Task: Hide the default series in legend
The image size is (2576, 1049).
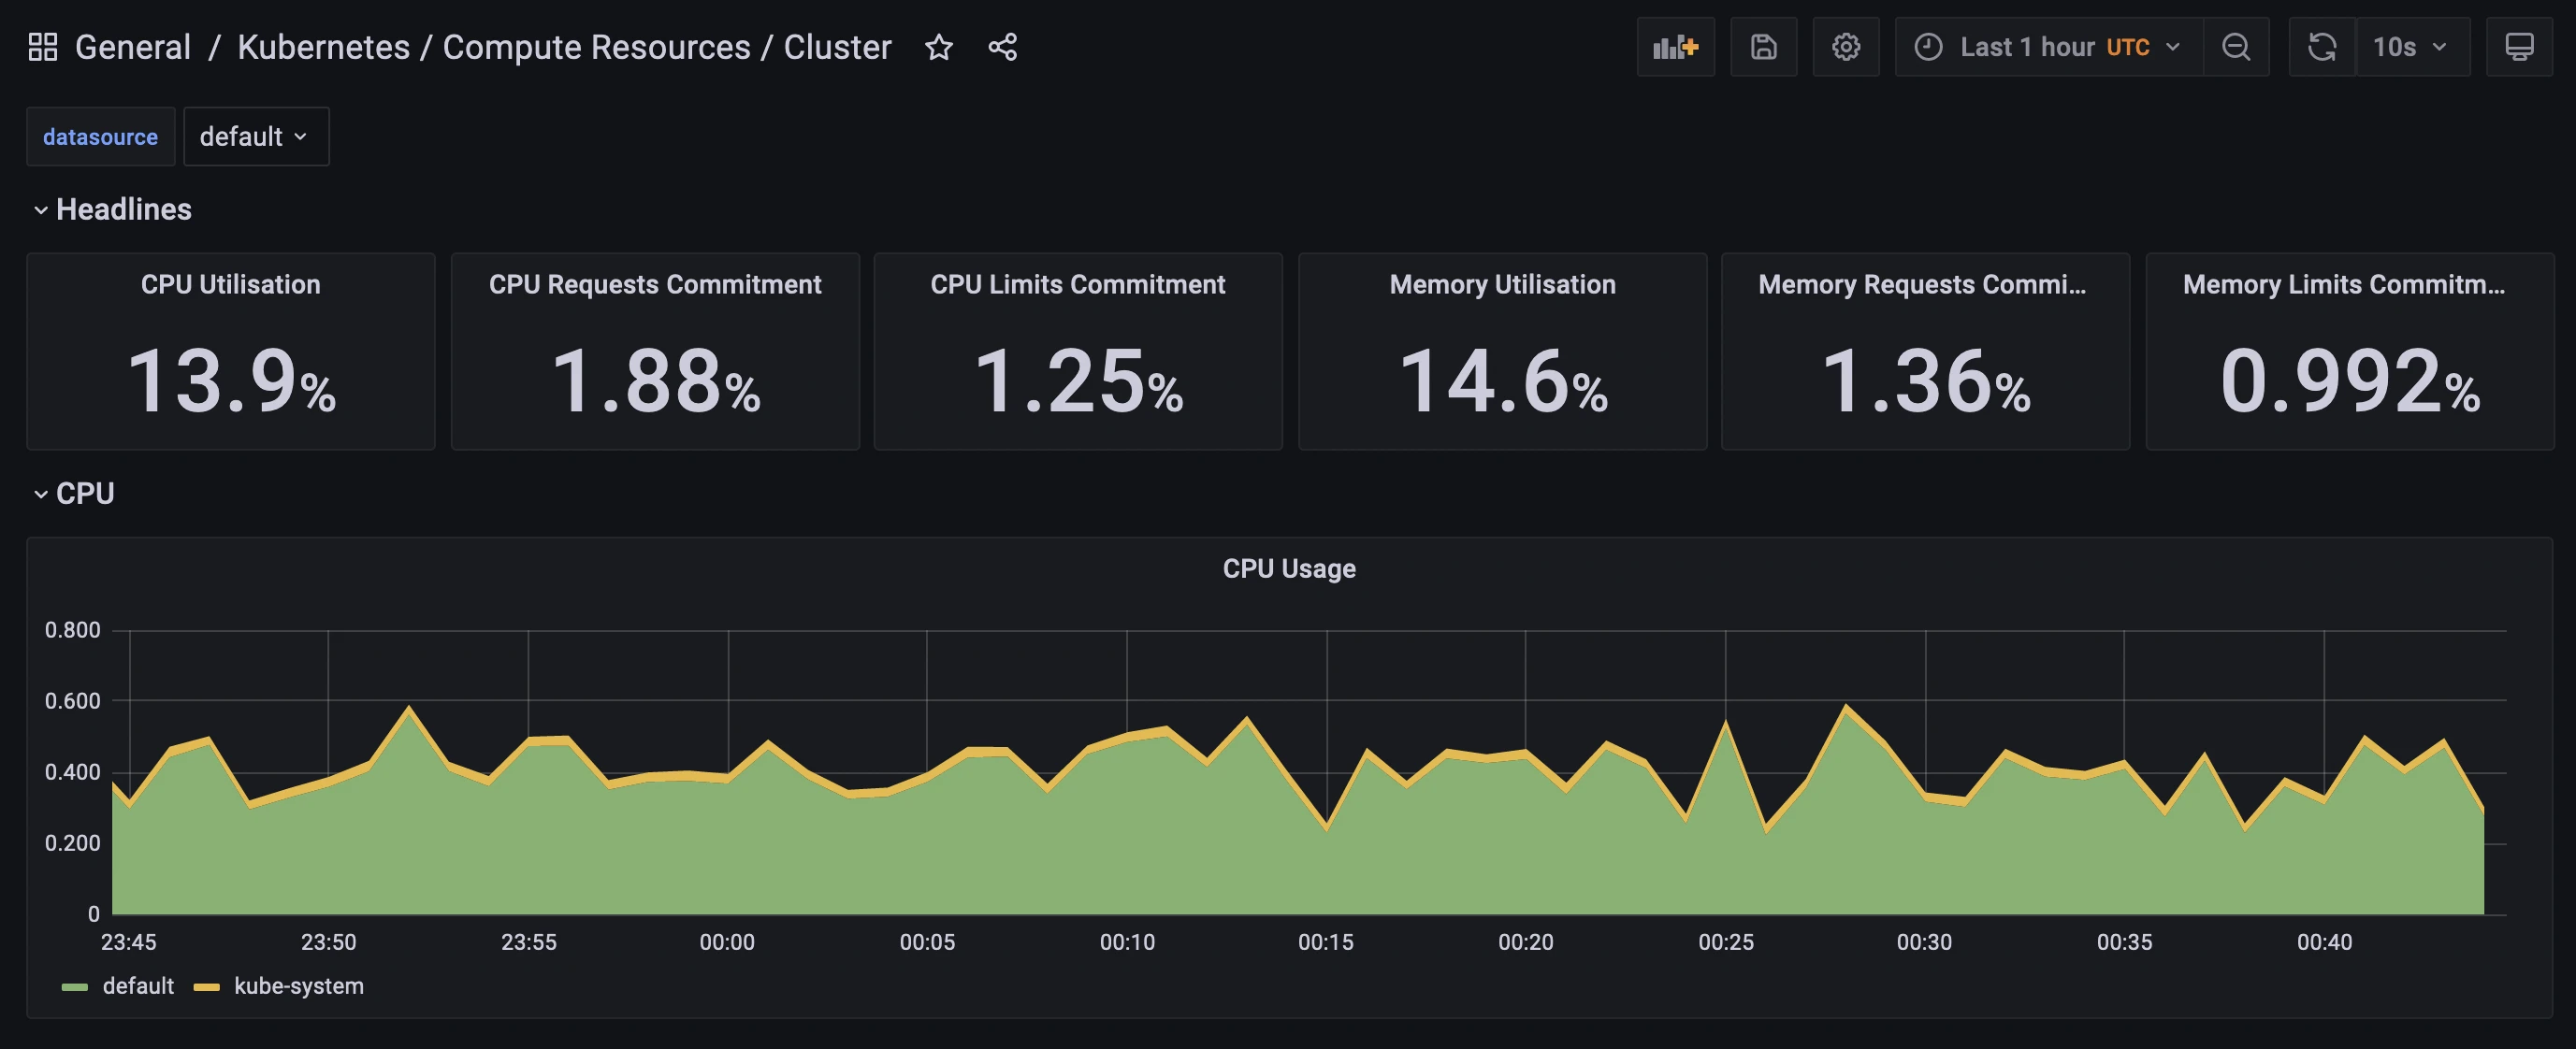Action: click(138, 985)
